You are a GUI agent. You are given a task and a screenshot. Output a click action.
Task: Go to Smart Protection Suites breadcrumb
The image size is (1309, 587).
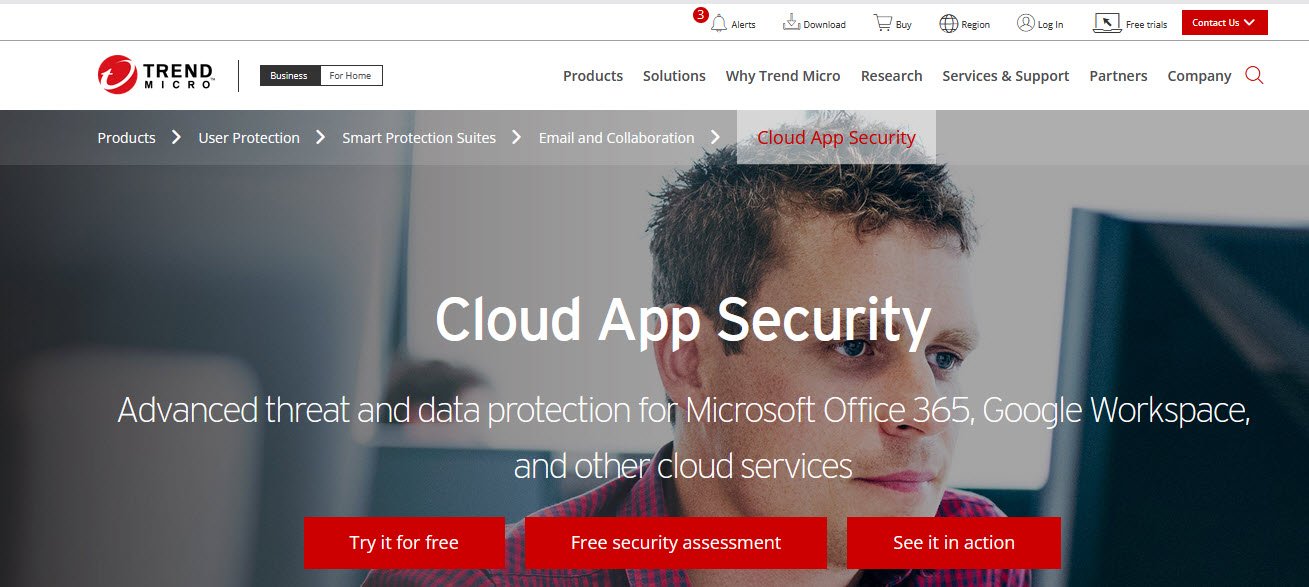(419, 138)
